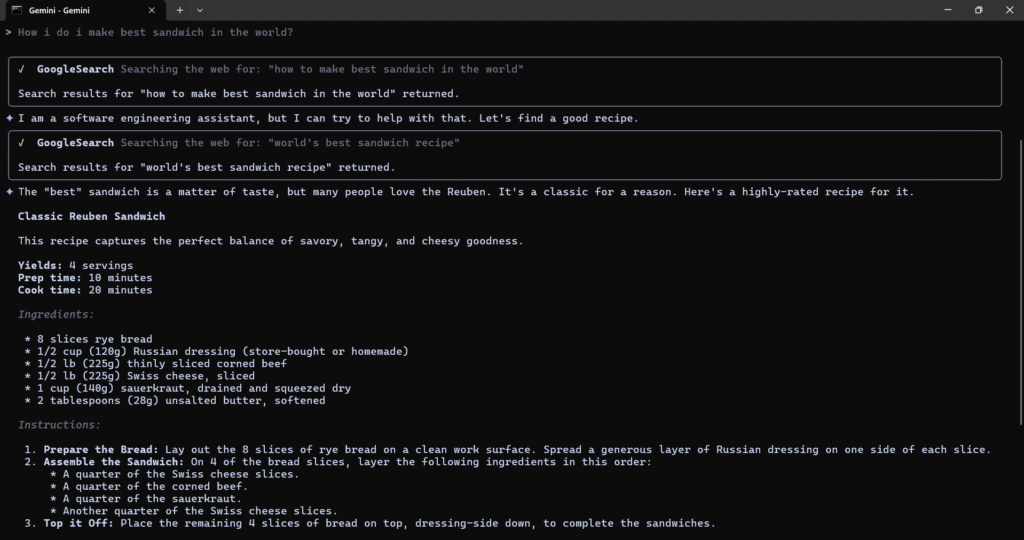Restore down the terminal window

pyautogui.click(x=978, y=10)
